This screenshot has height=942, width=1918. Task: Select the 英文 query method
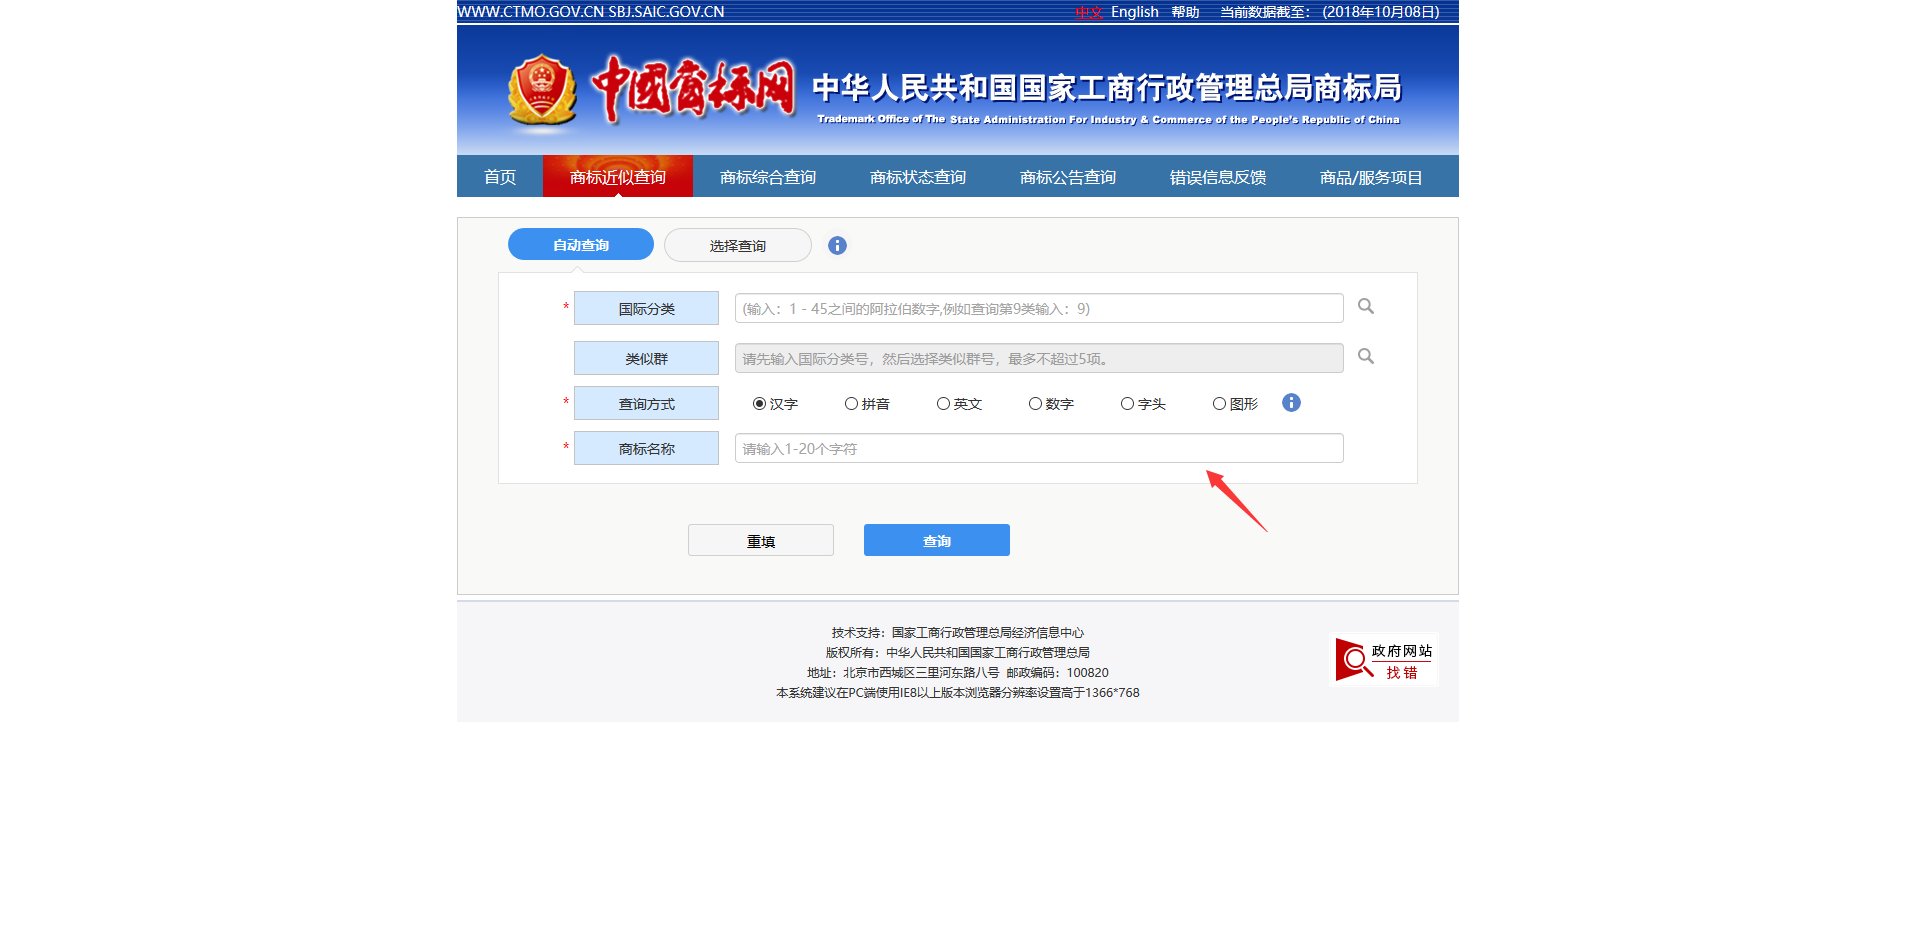click(x=942, y=403)
